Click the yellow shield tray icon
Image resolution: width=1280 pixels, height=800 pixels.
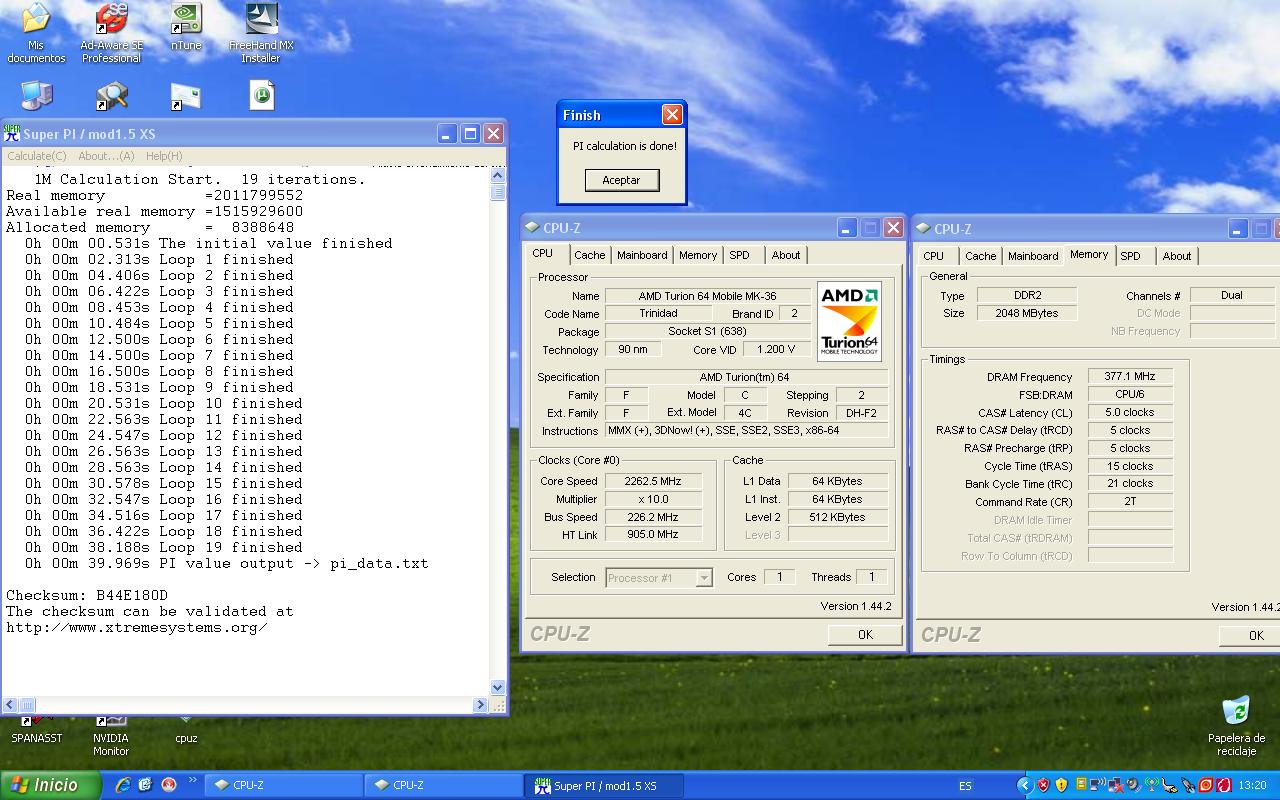click(1061, 785)
